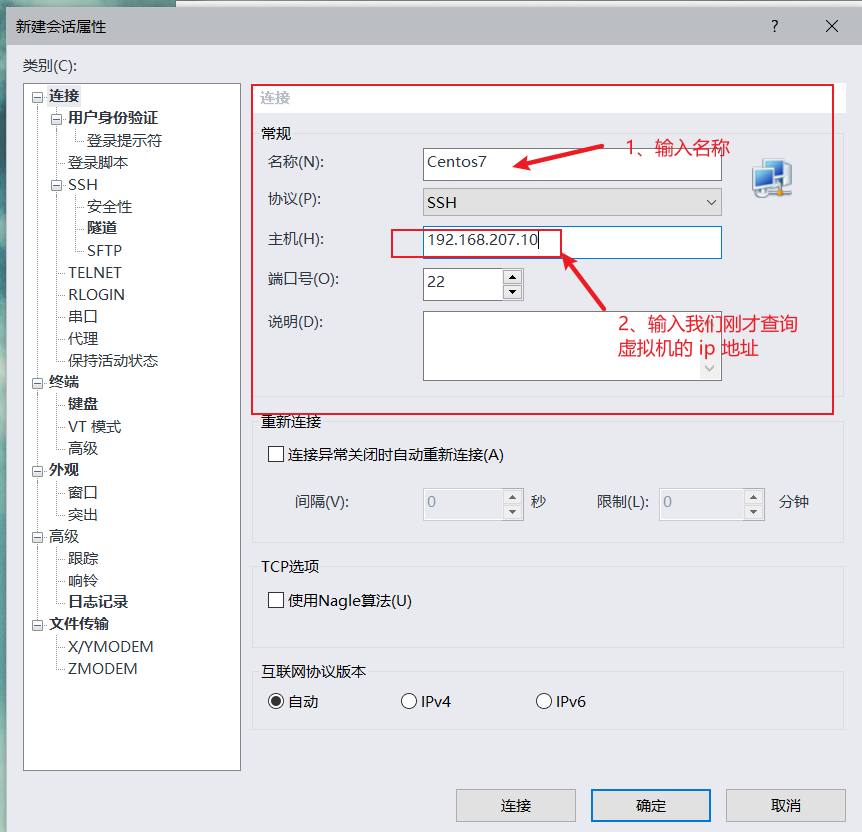Screen dimensions: 862x832
Task: Click the 确定 OK button
Action: click(x=650, y=805)
